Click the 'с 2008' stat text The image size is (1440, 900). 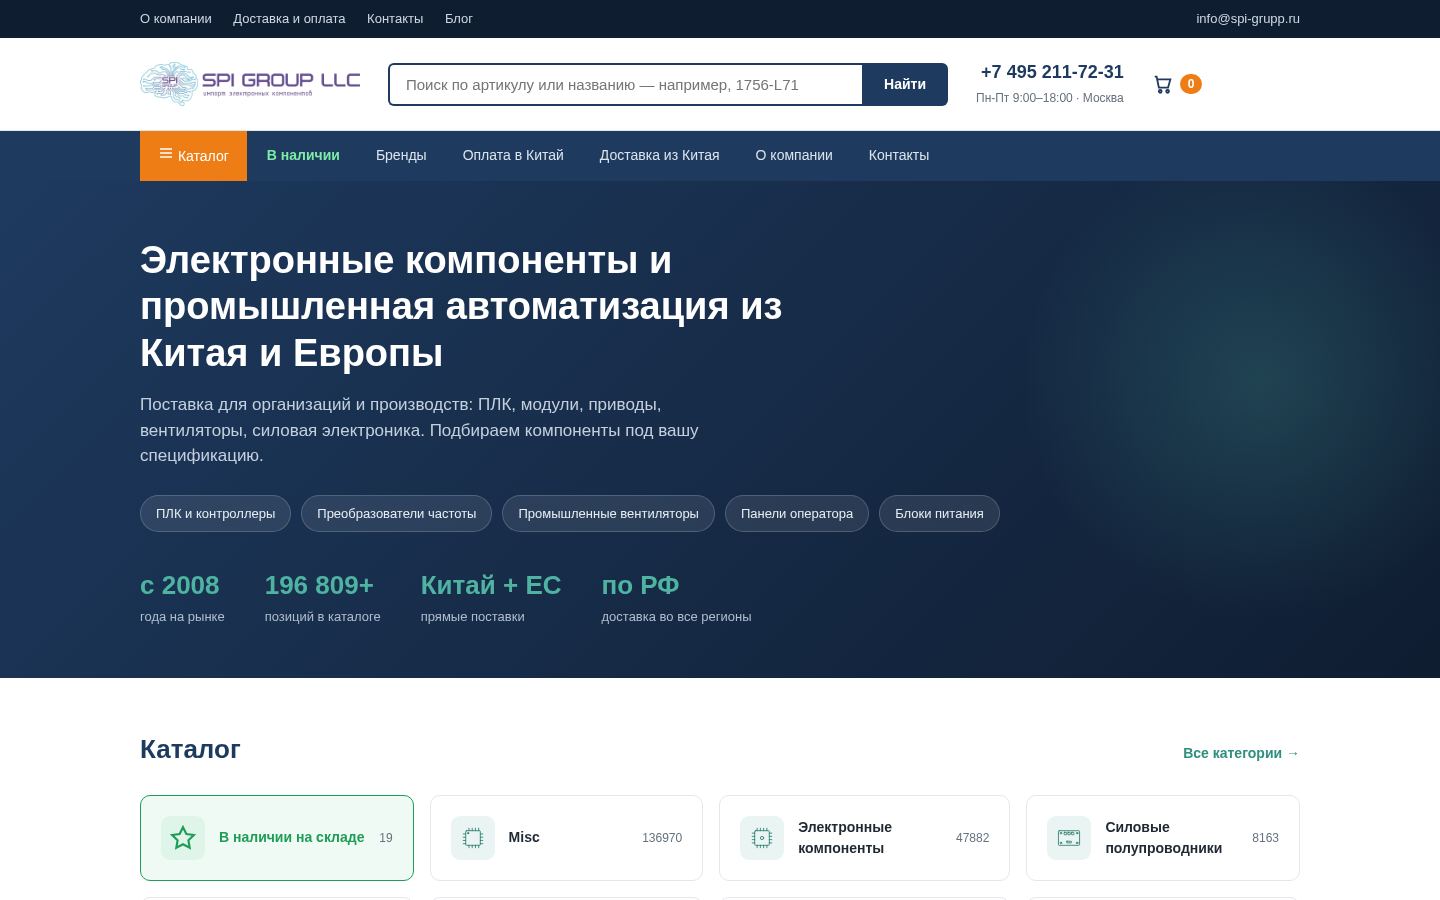(x=180, y=585)
